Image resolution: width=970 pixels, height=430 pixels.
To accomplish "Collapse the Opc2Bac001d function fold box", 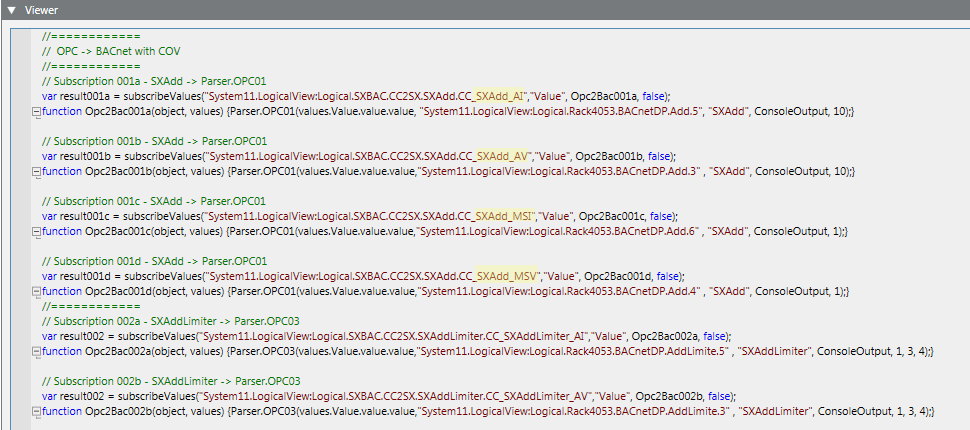I will click(36, 291).
